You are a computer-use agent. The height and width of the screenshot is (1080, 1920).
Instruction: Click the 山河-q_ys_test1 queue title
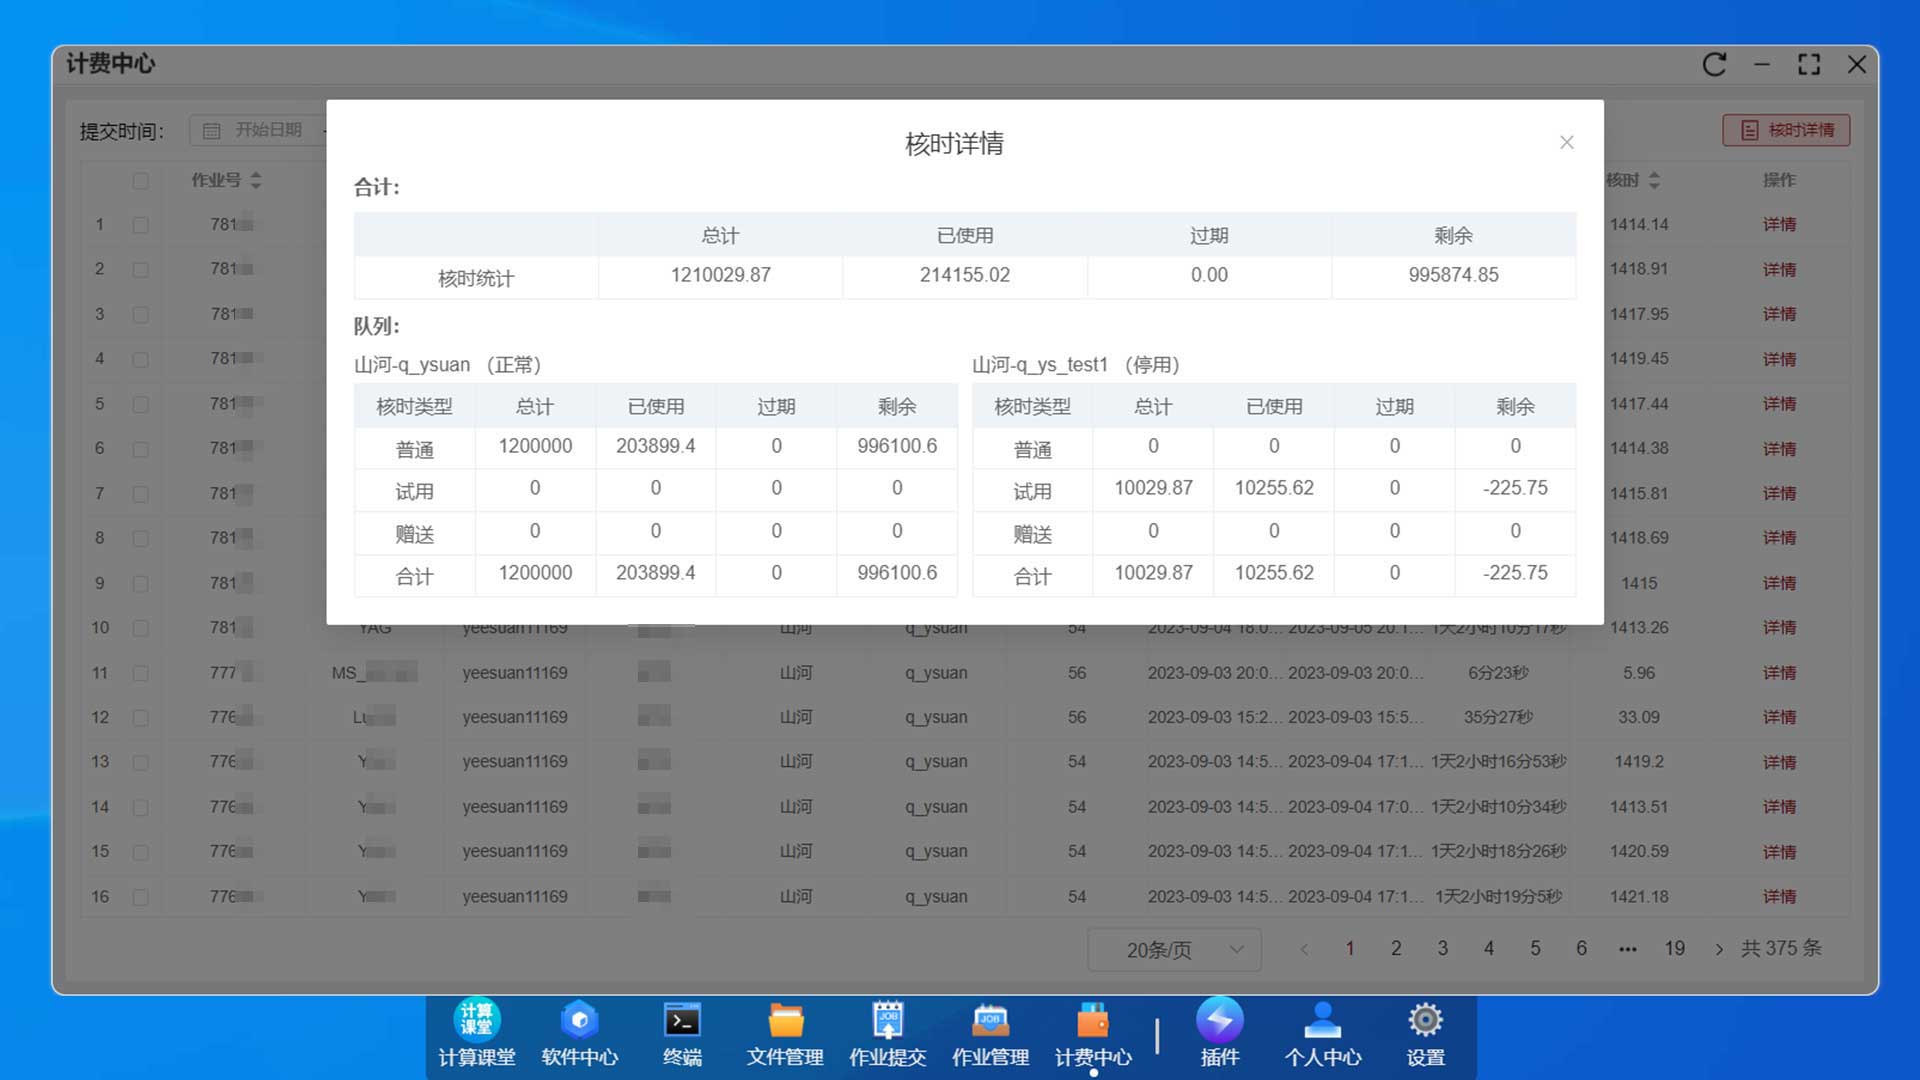point(1076,365)
